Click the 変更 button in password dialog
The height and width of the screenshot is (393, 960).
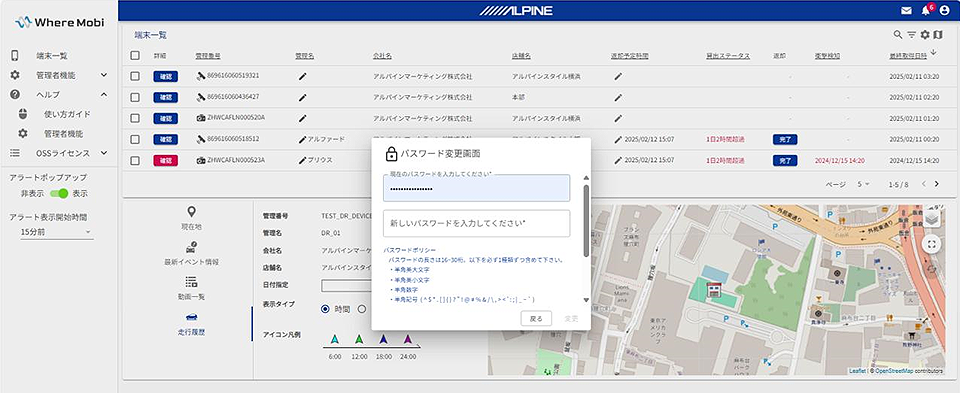[571, 318]
